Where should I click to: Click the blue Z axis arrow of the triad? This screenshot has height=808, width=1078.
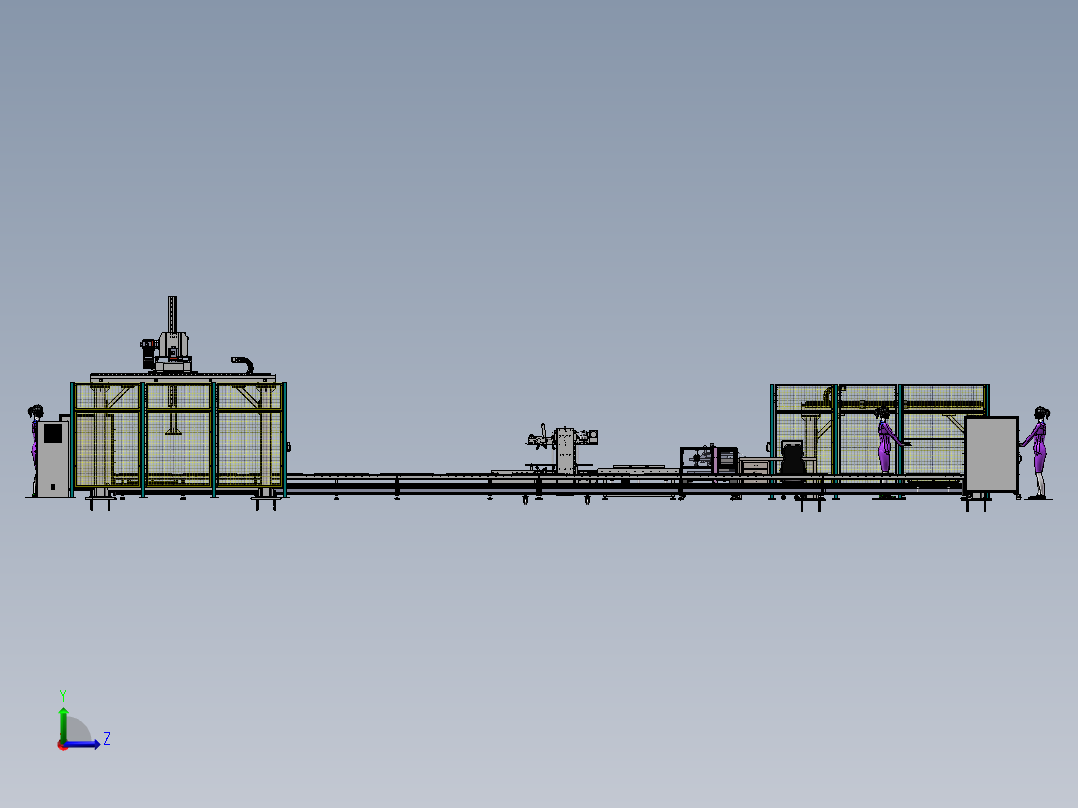(x=82, y=744)
